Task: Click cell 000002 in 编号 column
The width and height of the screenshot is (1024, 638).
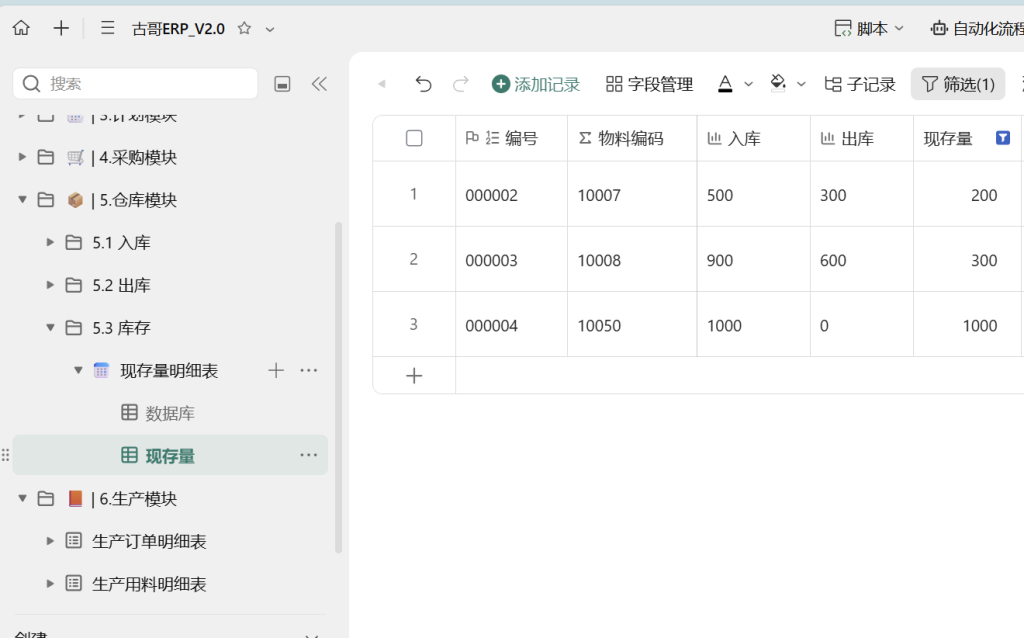Action: pos(511,195)
